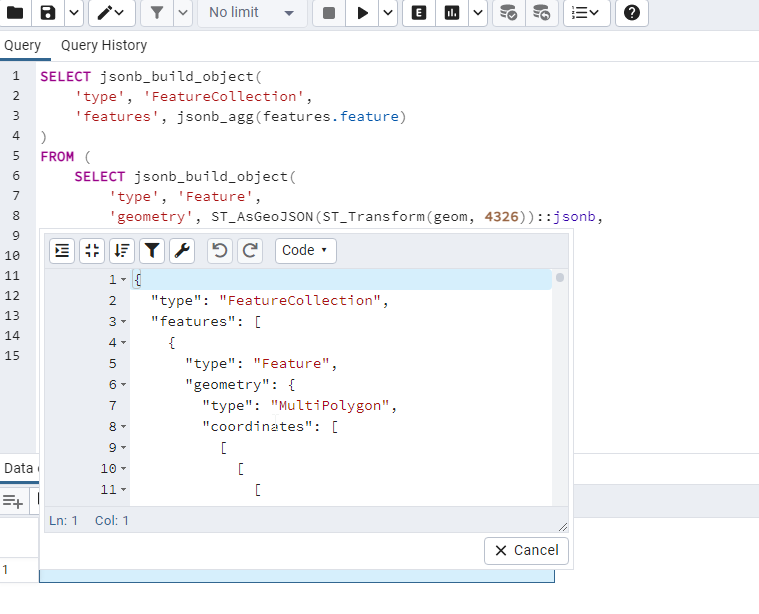Viewport: 759px width, 614px height.
Task: Expand the execute options dropdown arrow
Action: click(x=388, y=13)
